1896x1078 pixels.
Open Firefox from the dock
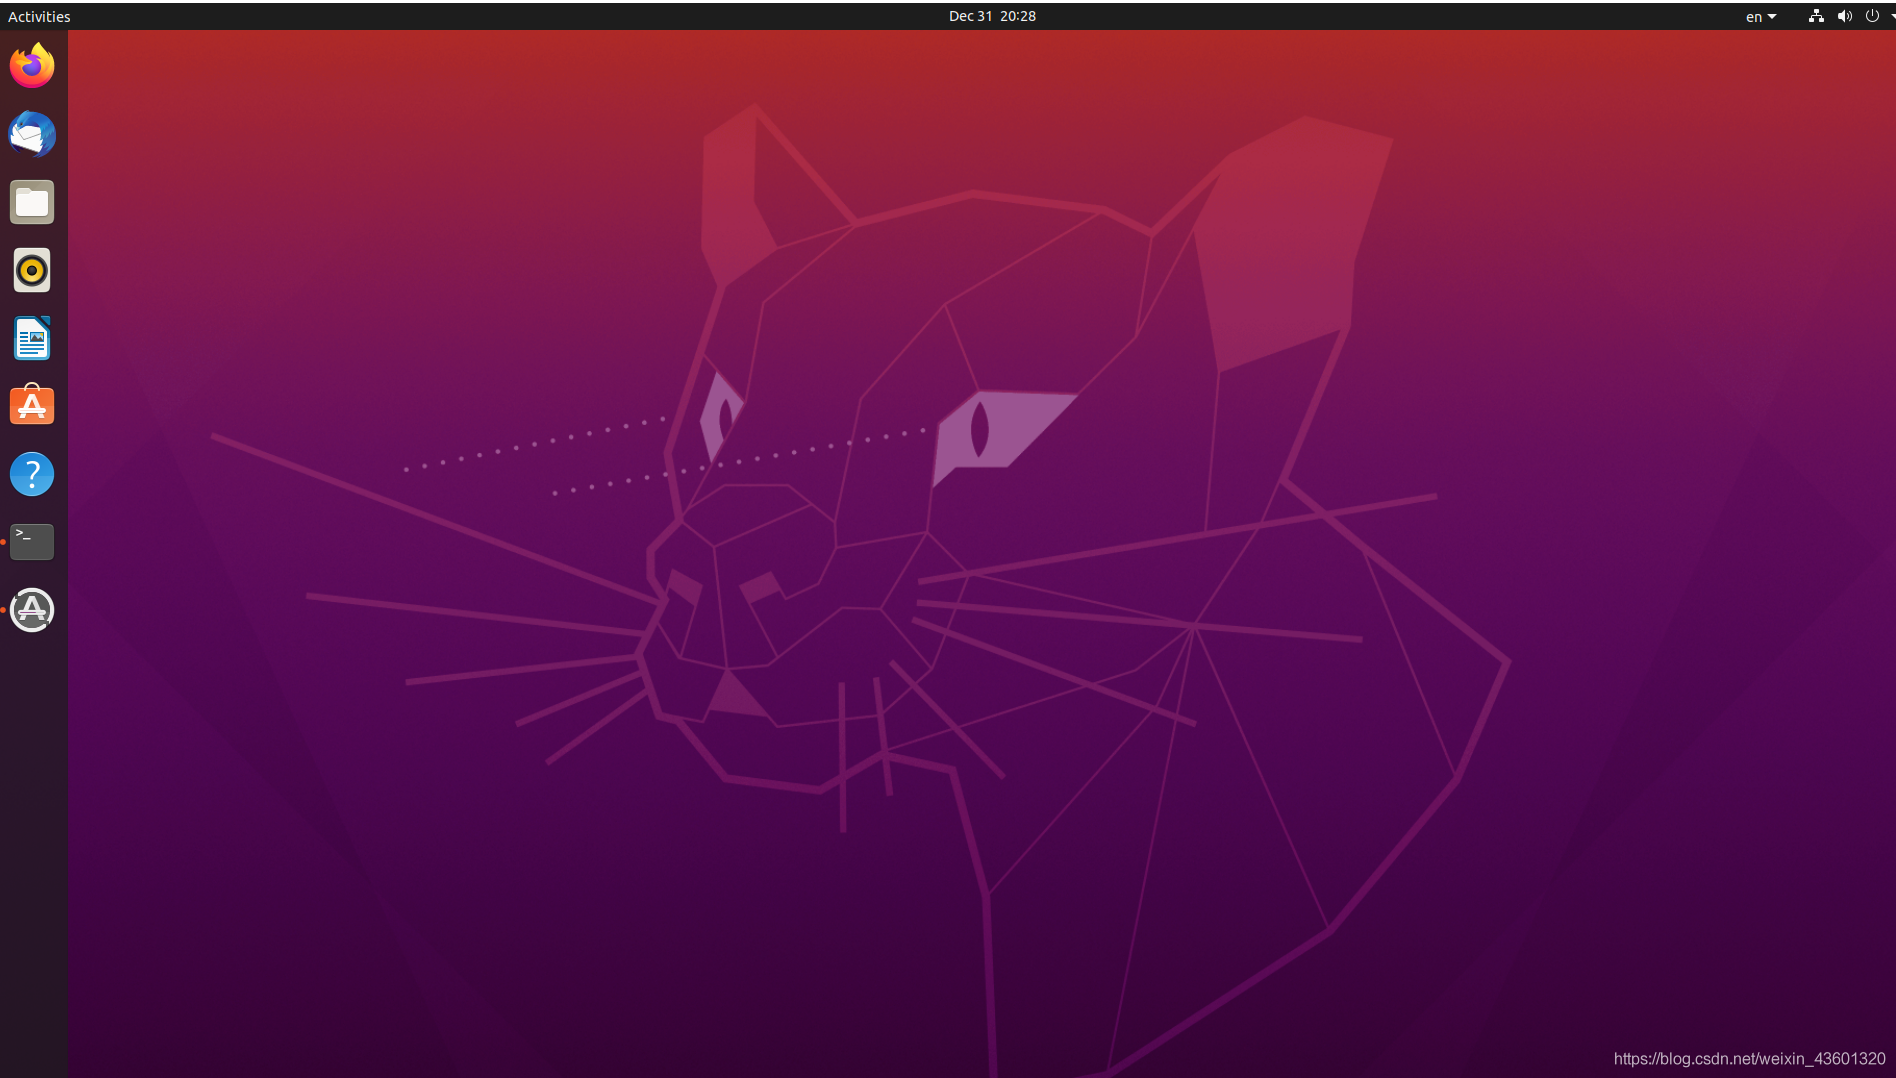coord(32,66)
